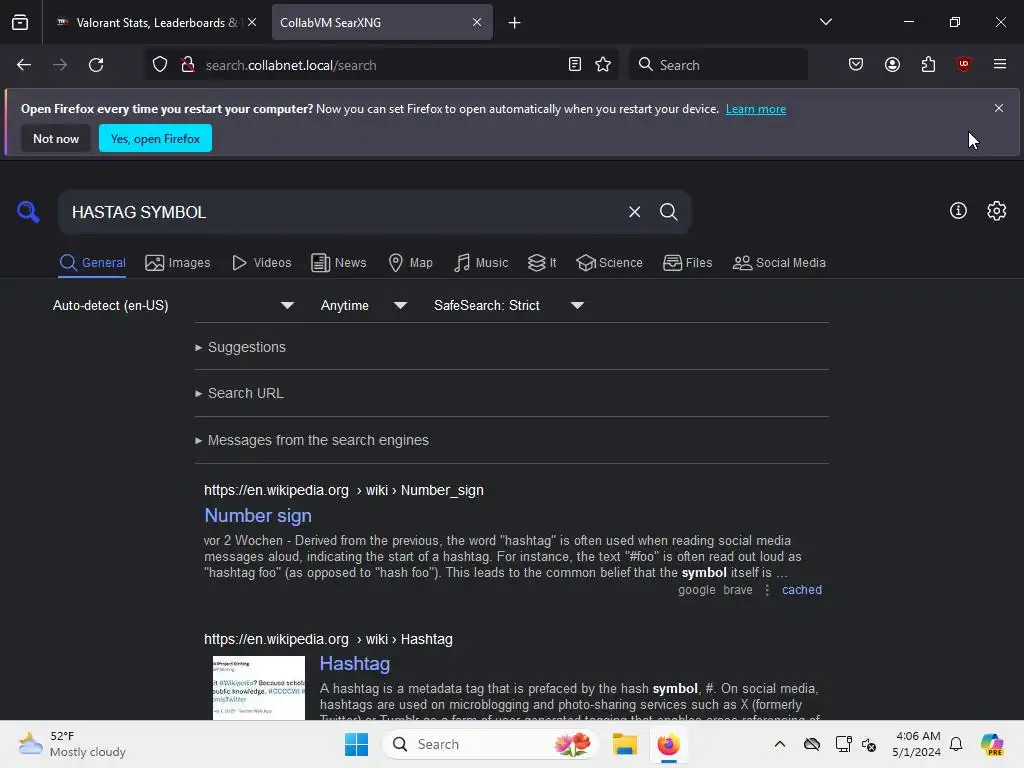Show connection security padlock details
The width and height of the screenshot is (1024, 768).
coord(188,65)
